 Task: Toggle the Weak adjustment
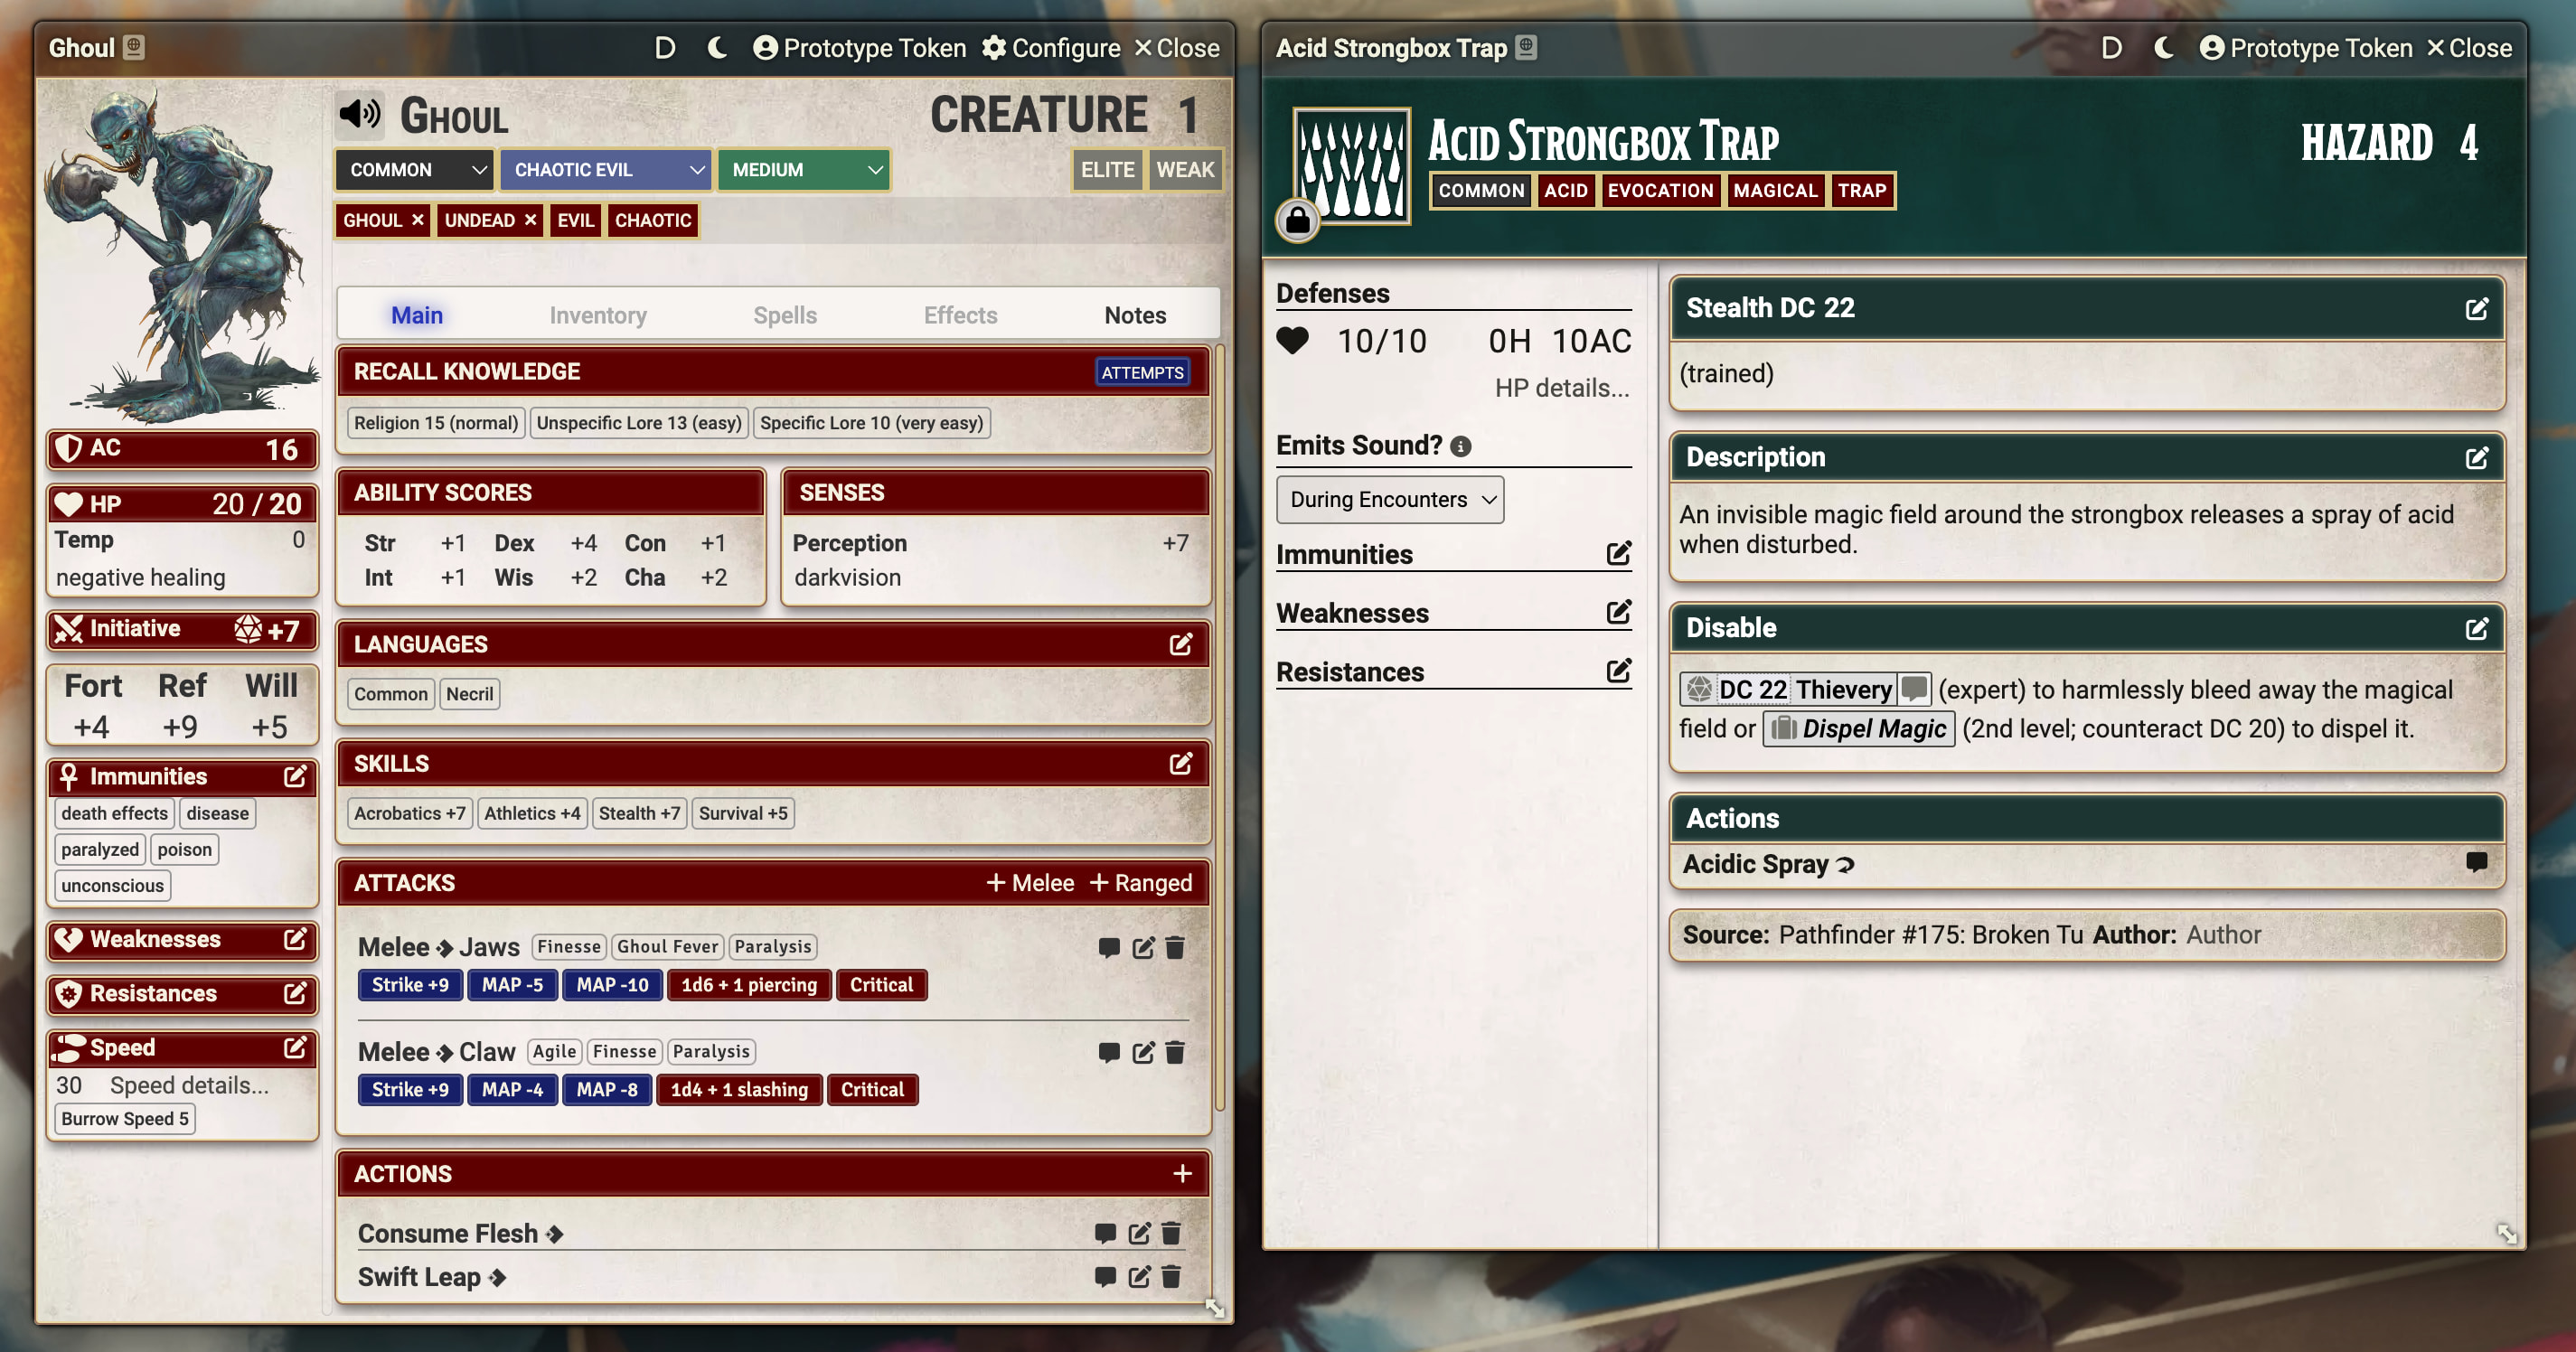click(x=1184, y=170)
